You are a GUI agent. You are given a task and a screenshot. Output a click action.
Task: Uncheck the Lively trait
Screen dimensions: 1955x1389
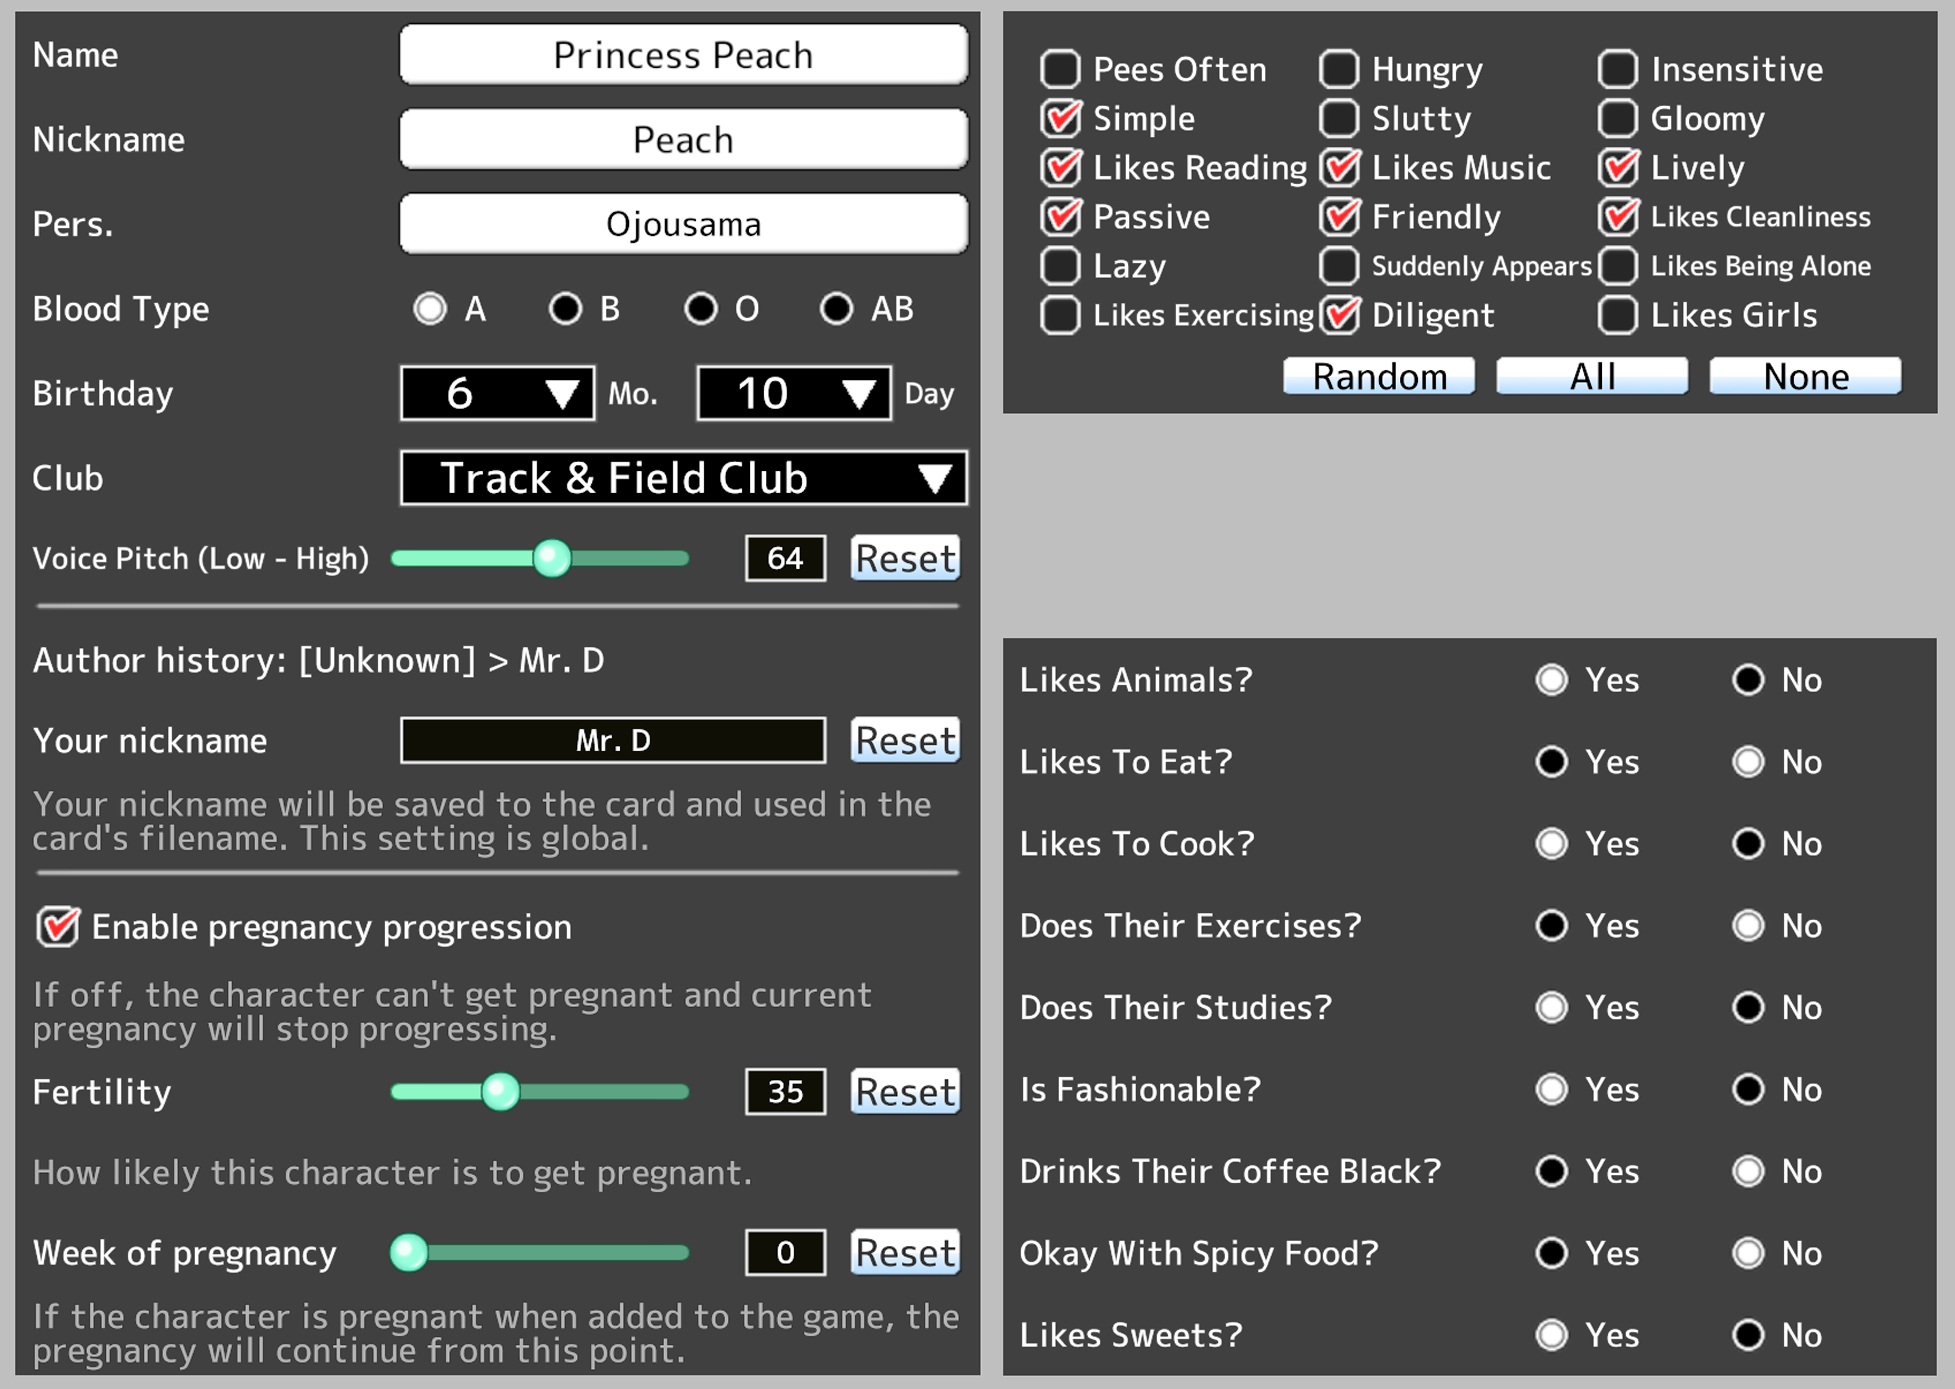(x=1618, y=167)
